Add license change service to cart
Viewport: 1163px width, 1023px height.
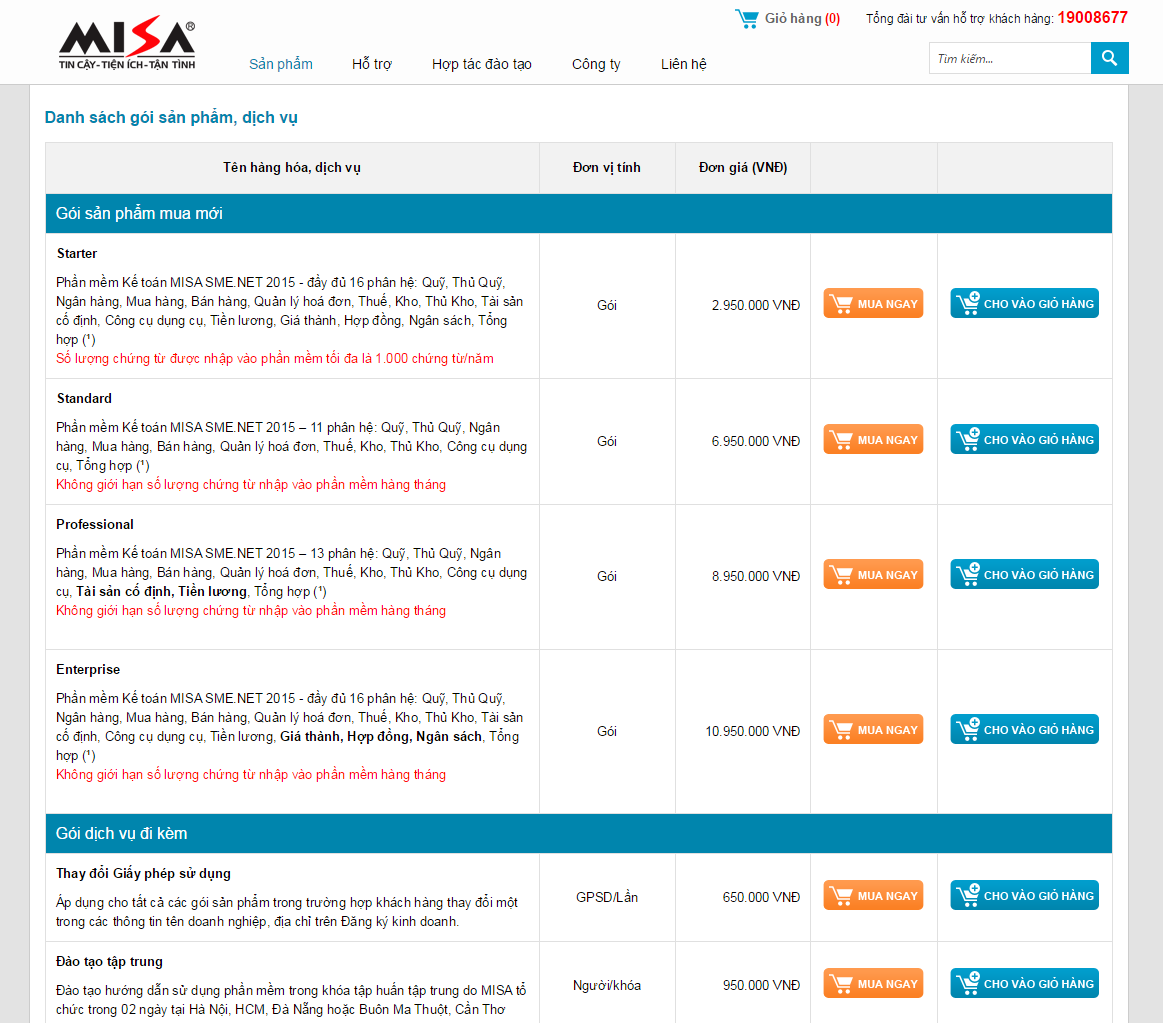(x=1024, y=896)
